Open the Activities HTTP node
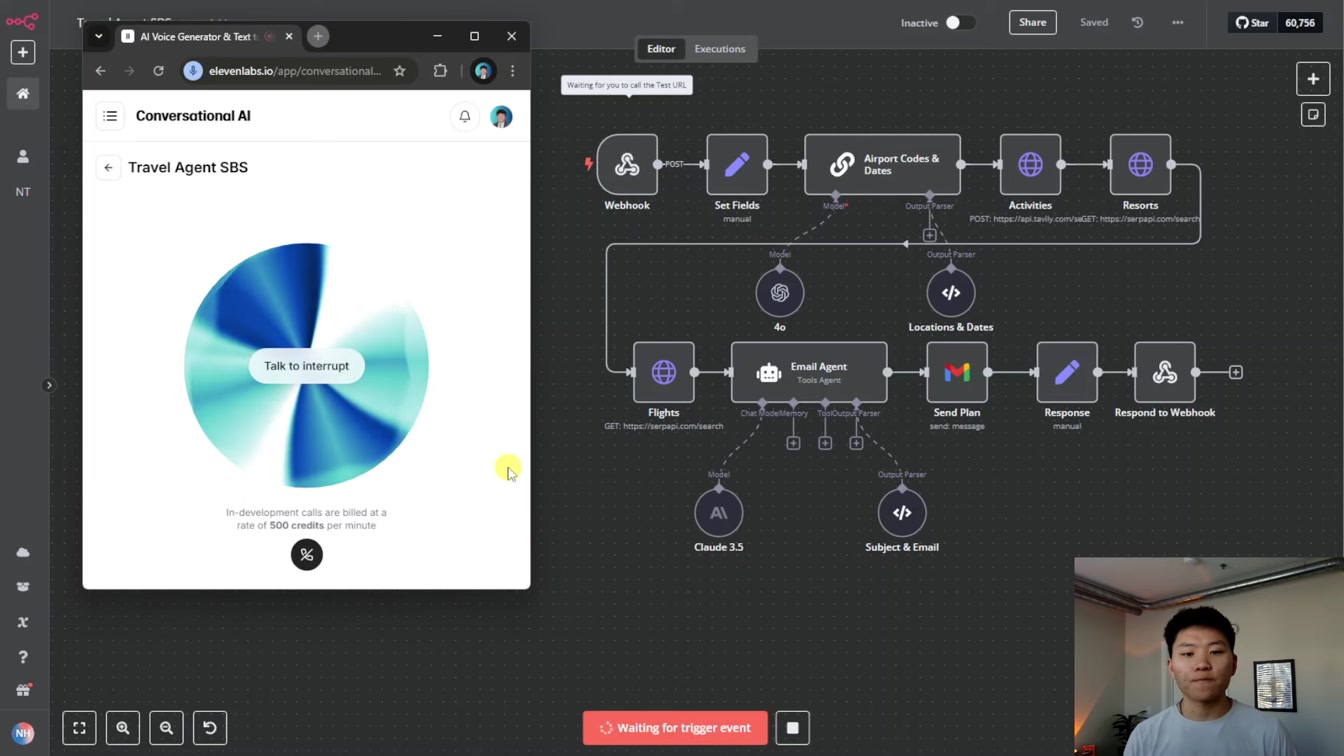The width and height of the screenshot is (1344, 756). [1030, 164]
